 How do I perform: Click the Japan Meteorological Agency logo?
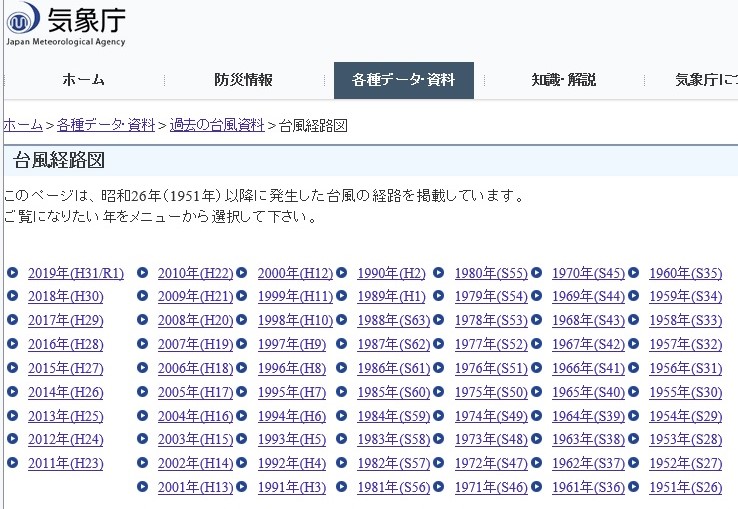[66, 24]
